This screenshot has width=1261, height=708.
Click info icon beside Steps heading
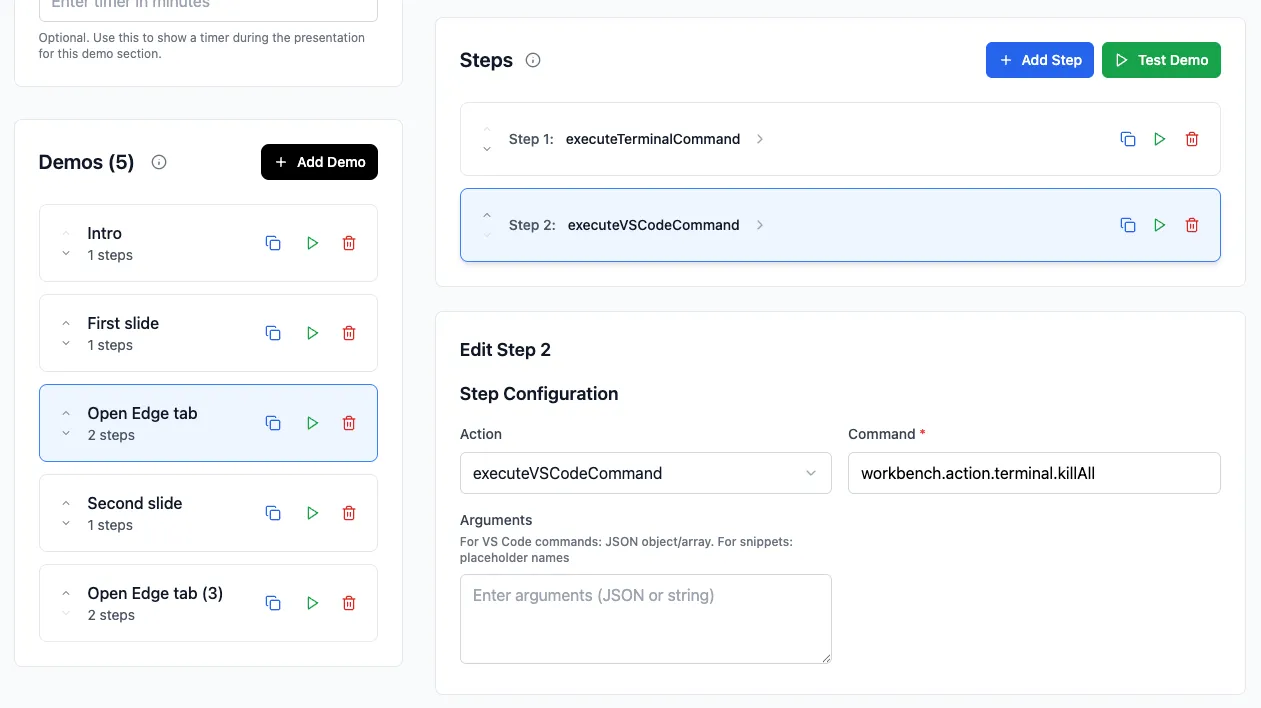(533, 60)
